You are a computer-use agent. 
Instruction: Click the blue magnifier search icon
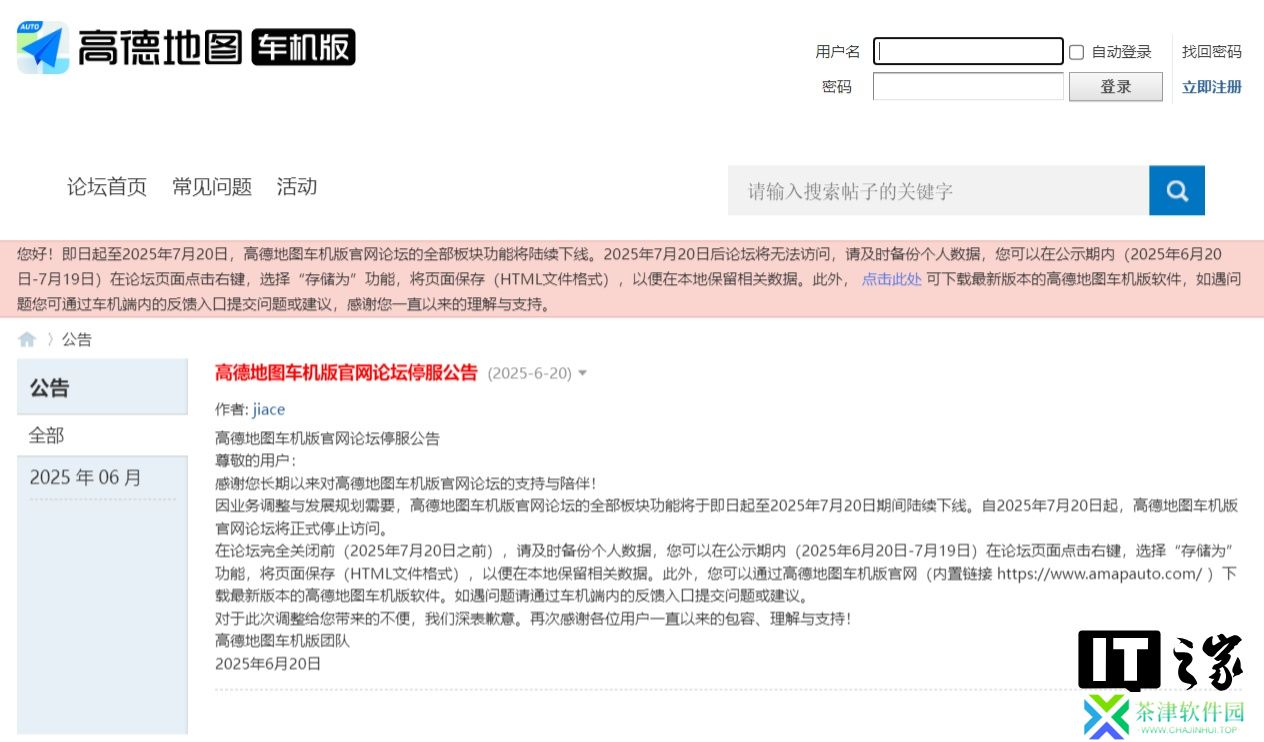point(1177,190)
